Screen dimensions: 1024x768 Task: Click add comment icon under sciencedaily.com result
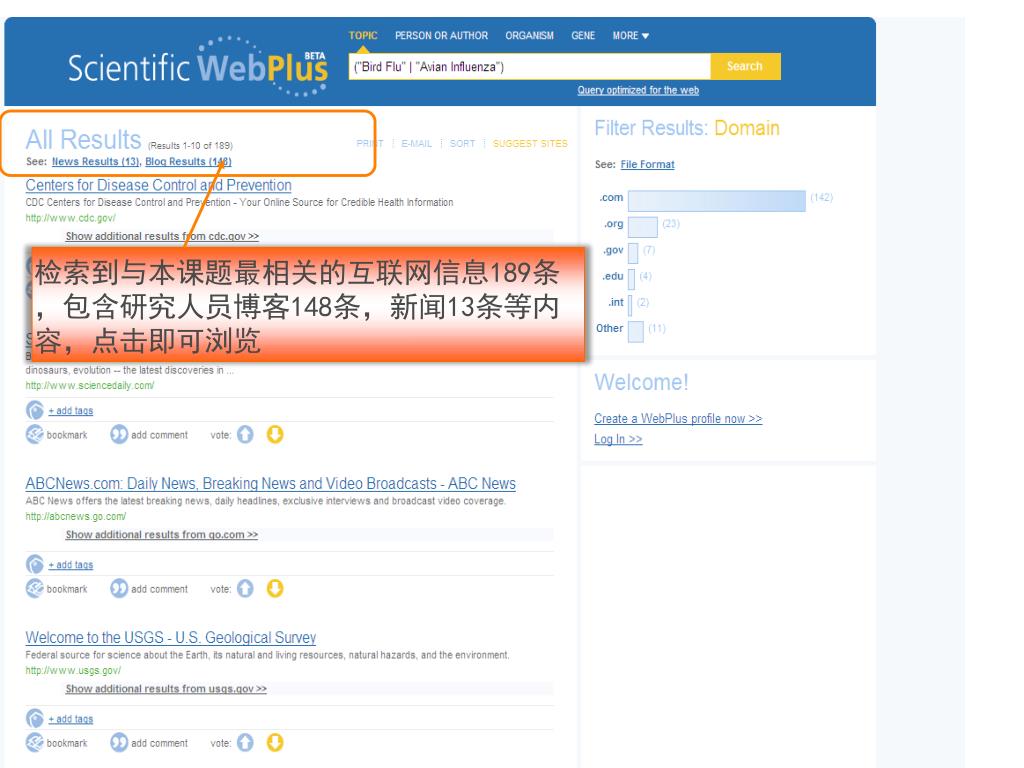click(x=119, y=434)
